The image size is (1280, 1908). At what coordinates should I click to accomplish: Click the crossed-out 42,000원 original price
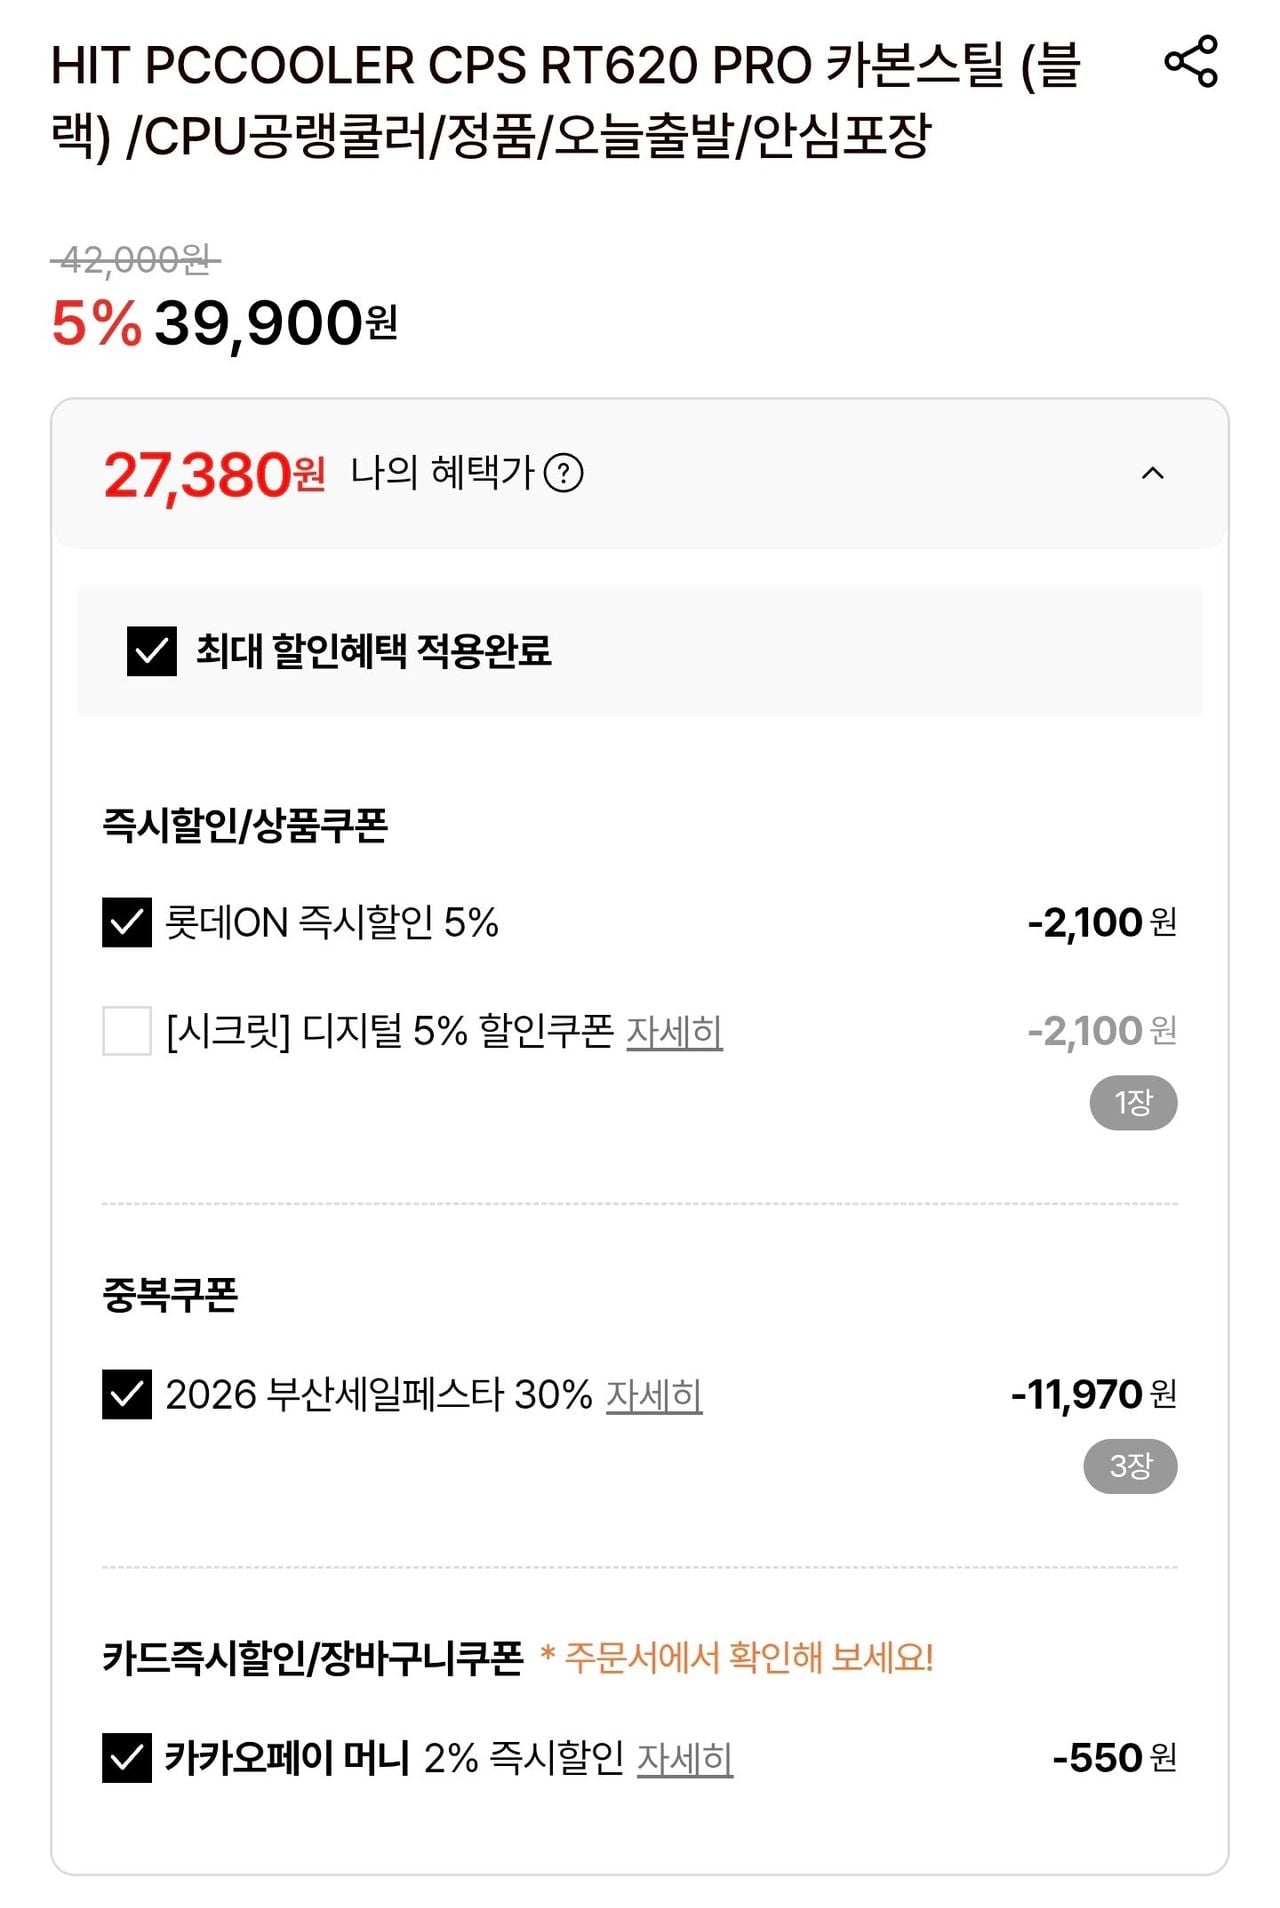135,261
